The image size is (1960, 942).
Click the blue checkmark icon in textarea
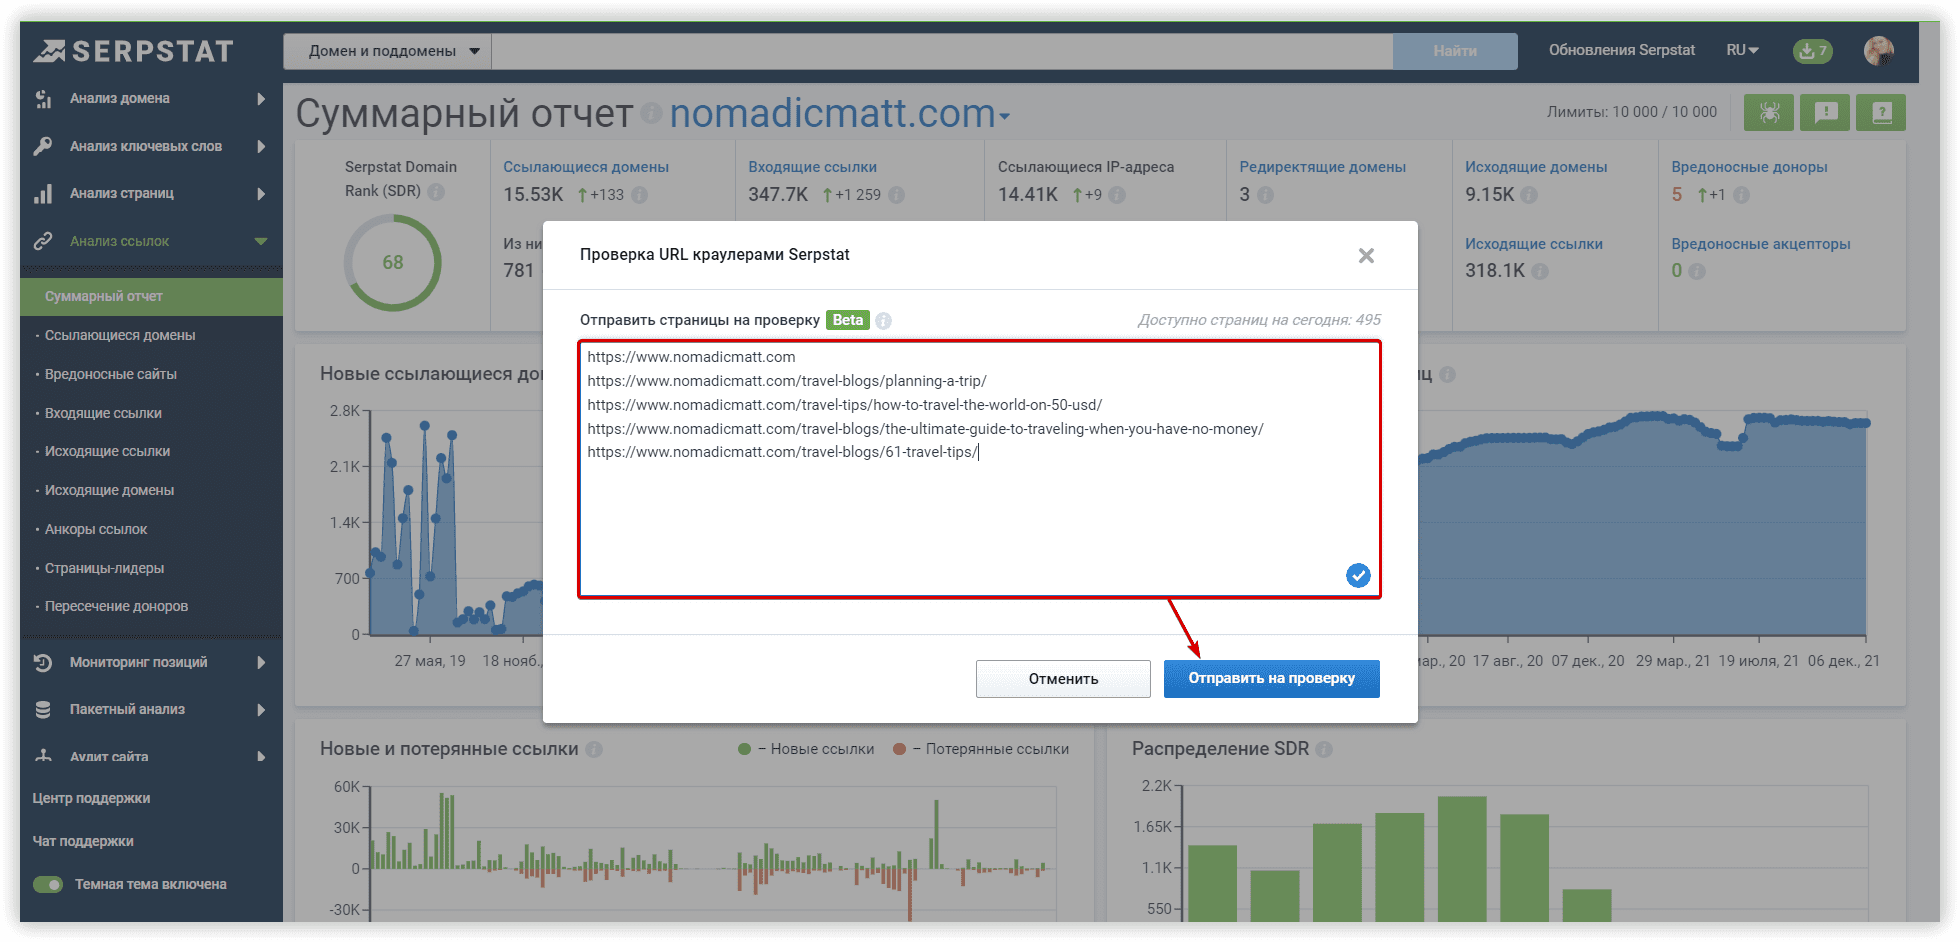[x=1357, y=575]
